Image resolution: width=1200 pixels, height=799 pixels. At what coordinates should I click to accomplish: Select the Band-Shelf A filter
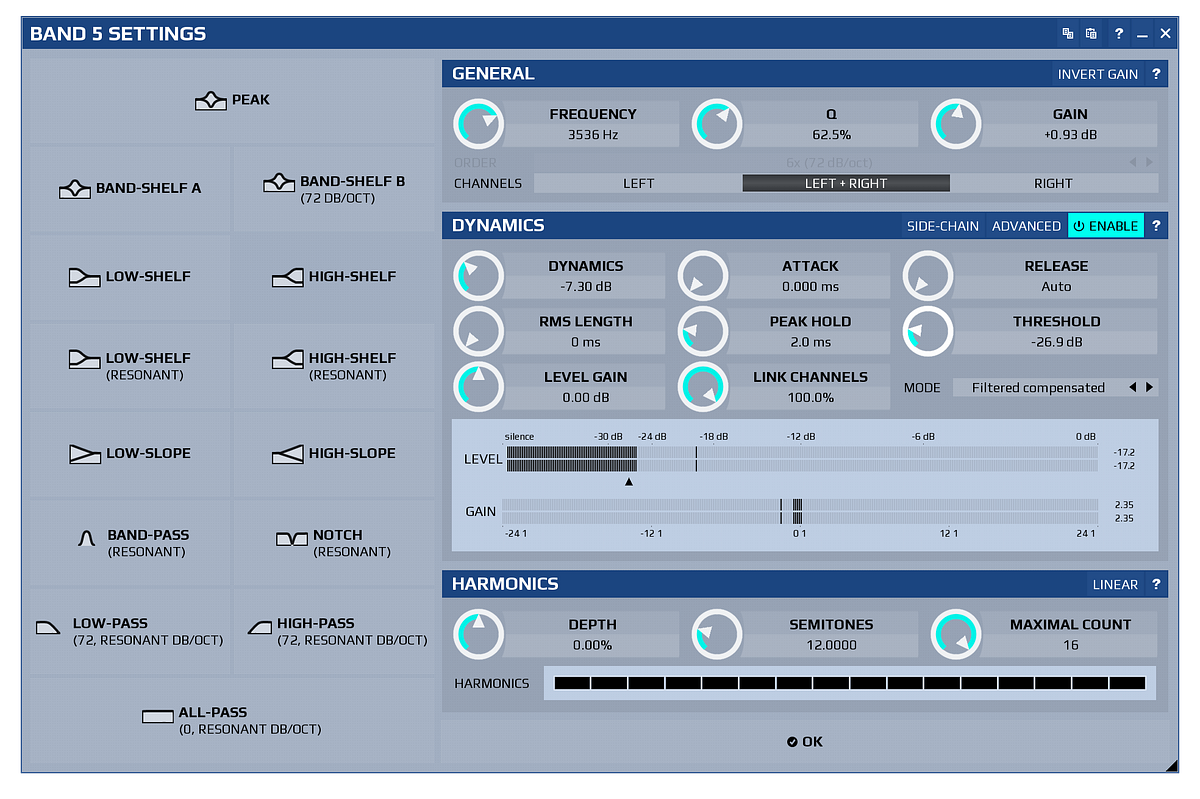point(129,187)
